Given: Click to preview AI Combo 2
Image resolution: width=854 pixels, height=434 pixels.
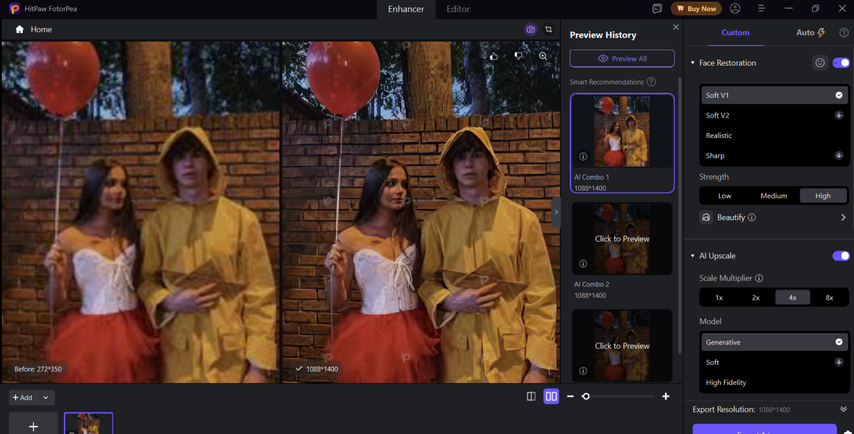Looking at the screenshot, I should [x=622, y=239].
